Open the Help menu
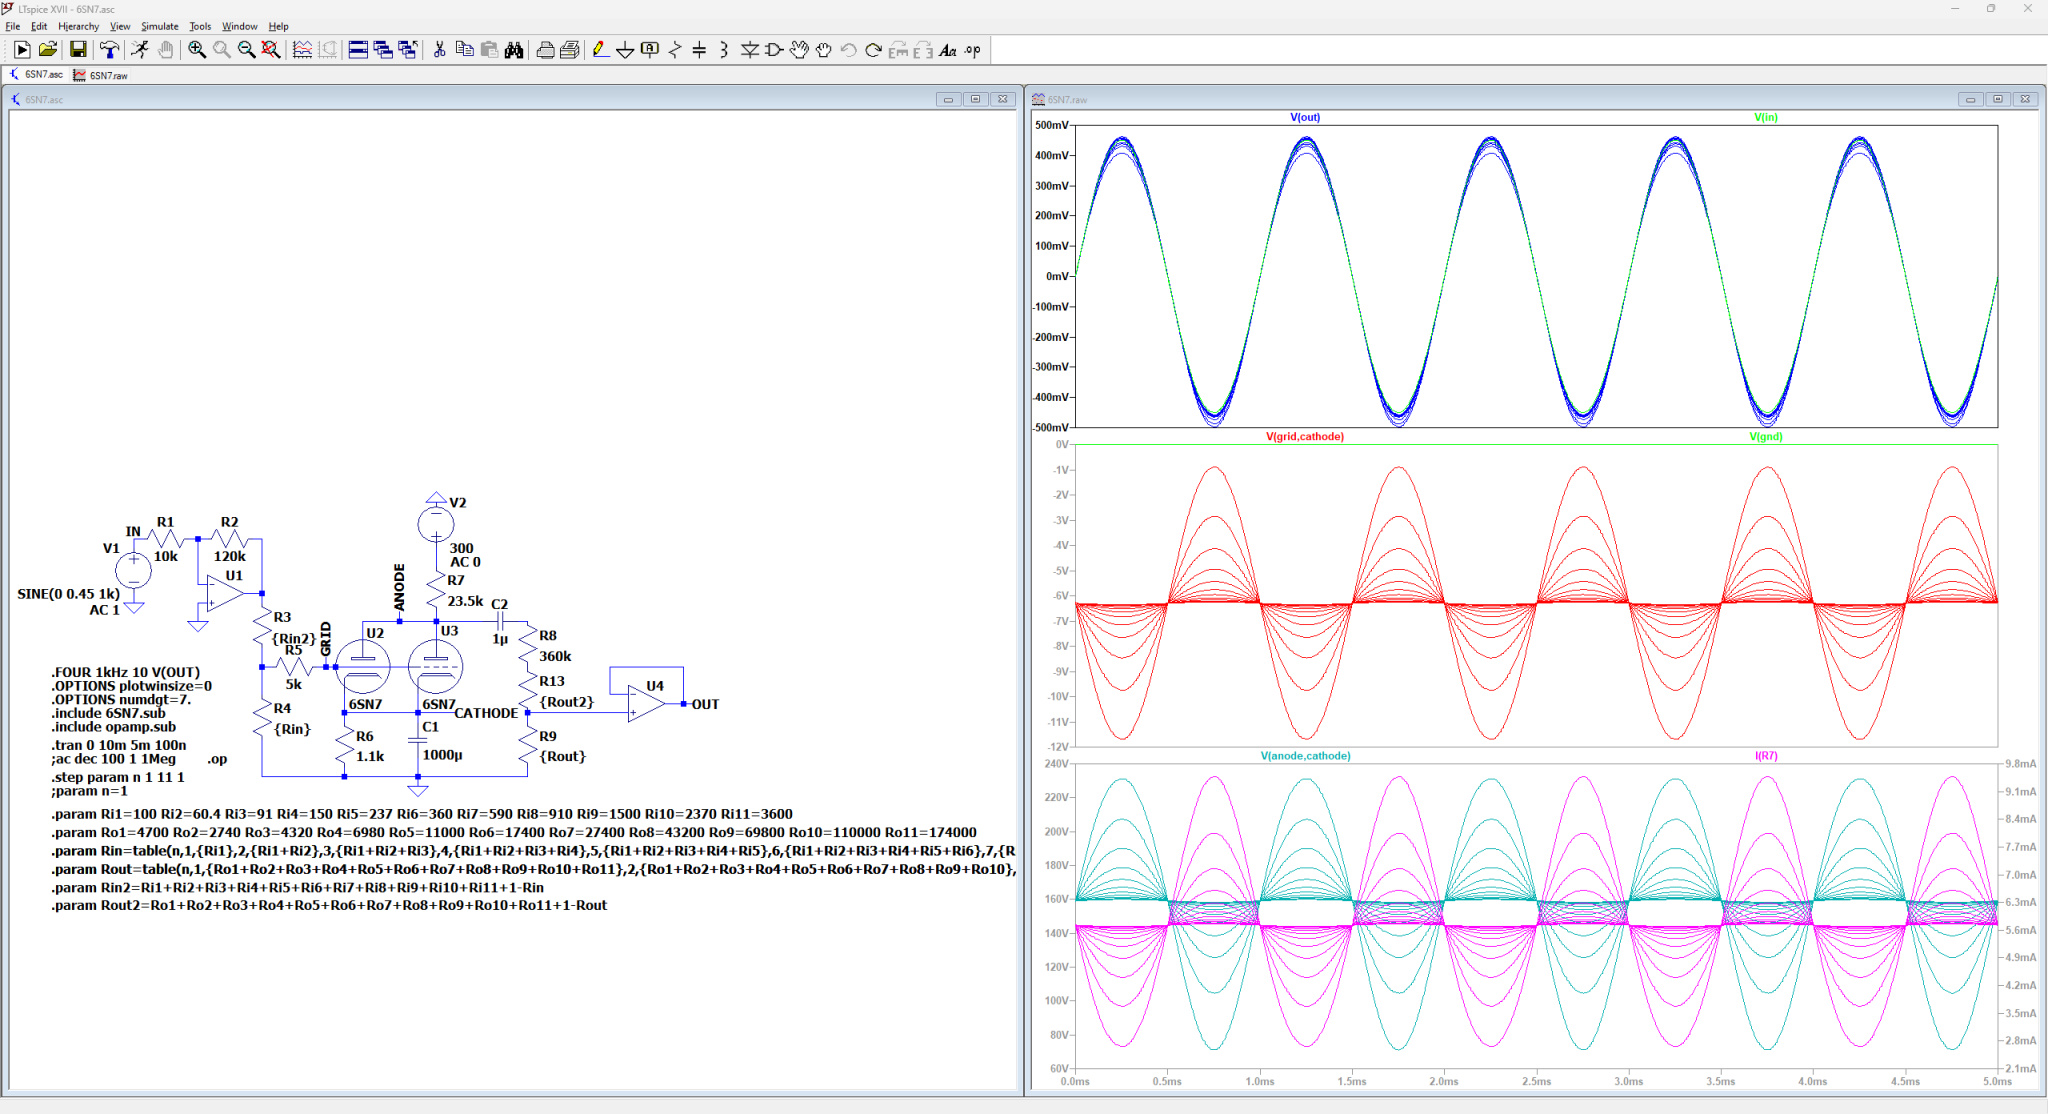Viewport: 2048px width, 1114px height. pos(279,27)
